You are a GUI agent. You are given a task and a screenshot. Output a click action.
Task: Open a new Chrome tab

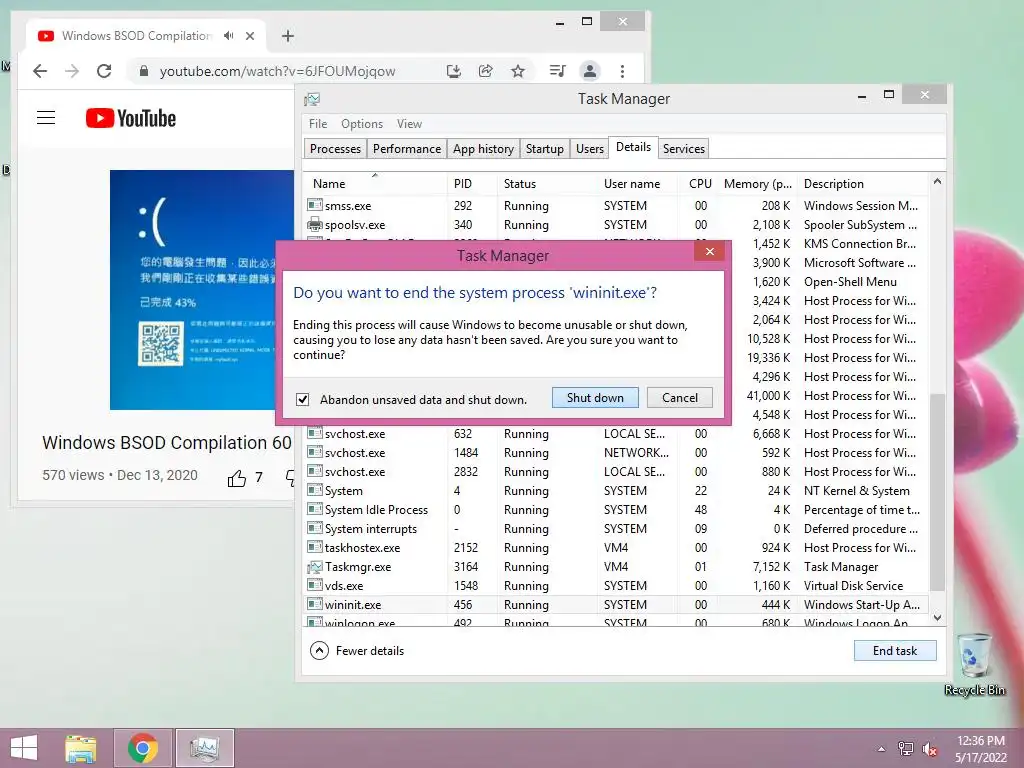(288, 36)
